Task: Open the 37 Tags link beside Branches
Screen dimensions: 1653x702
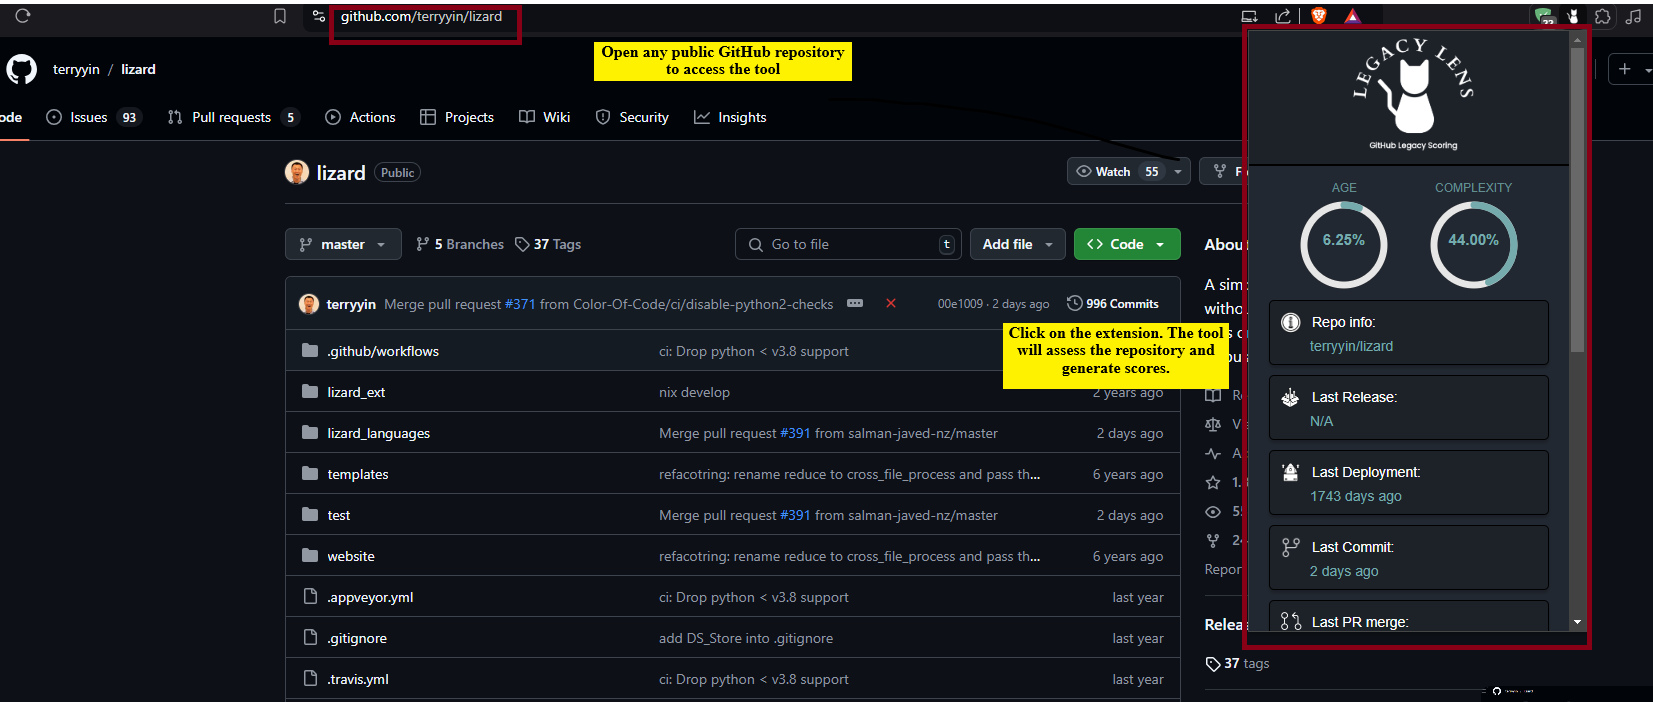Action: click(548, 244)
